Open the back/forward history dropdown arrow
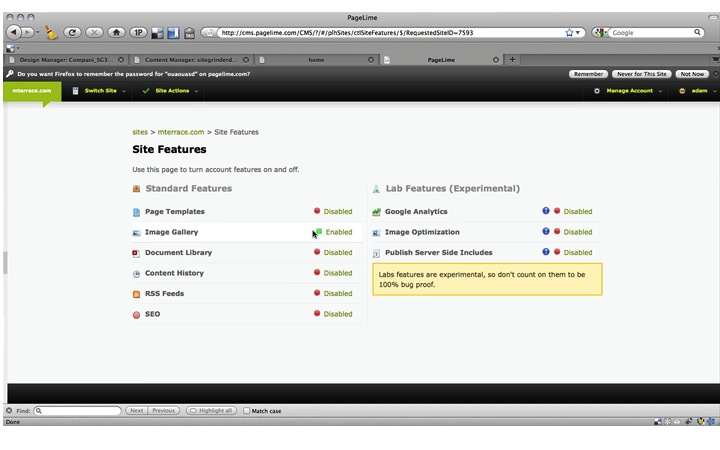The height and width of the screenshot is (450, 720). [x=38, y=32]
